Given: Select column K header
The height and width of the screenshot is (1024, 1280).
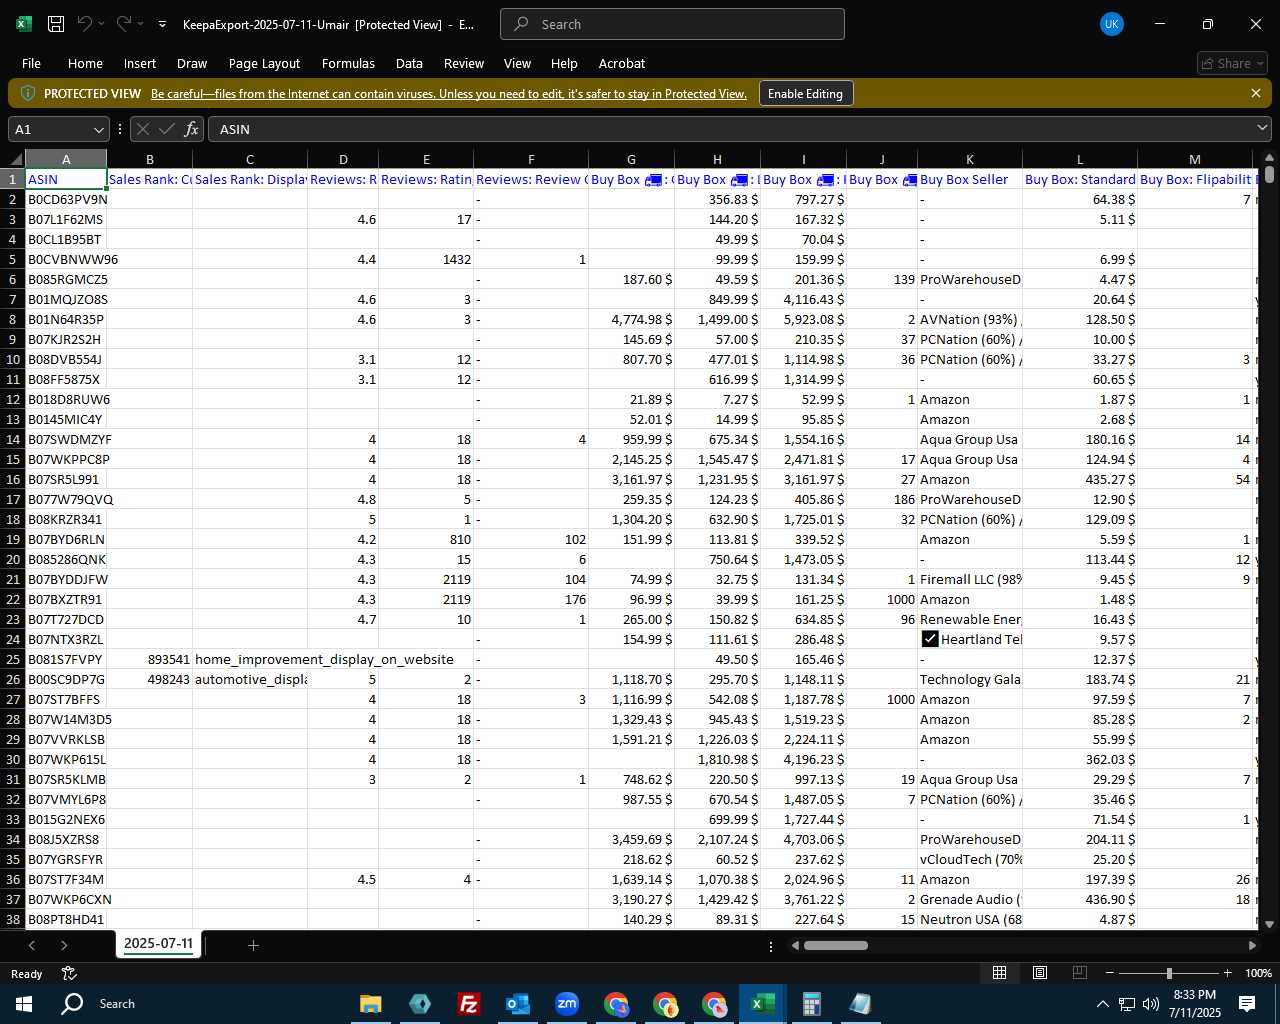Looking at the screenshot, I should point(969,159).
